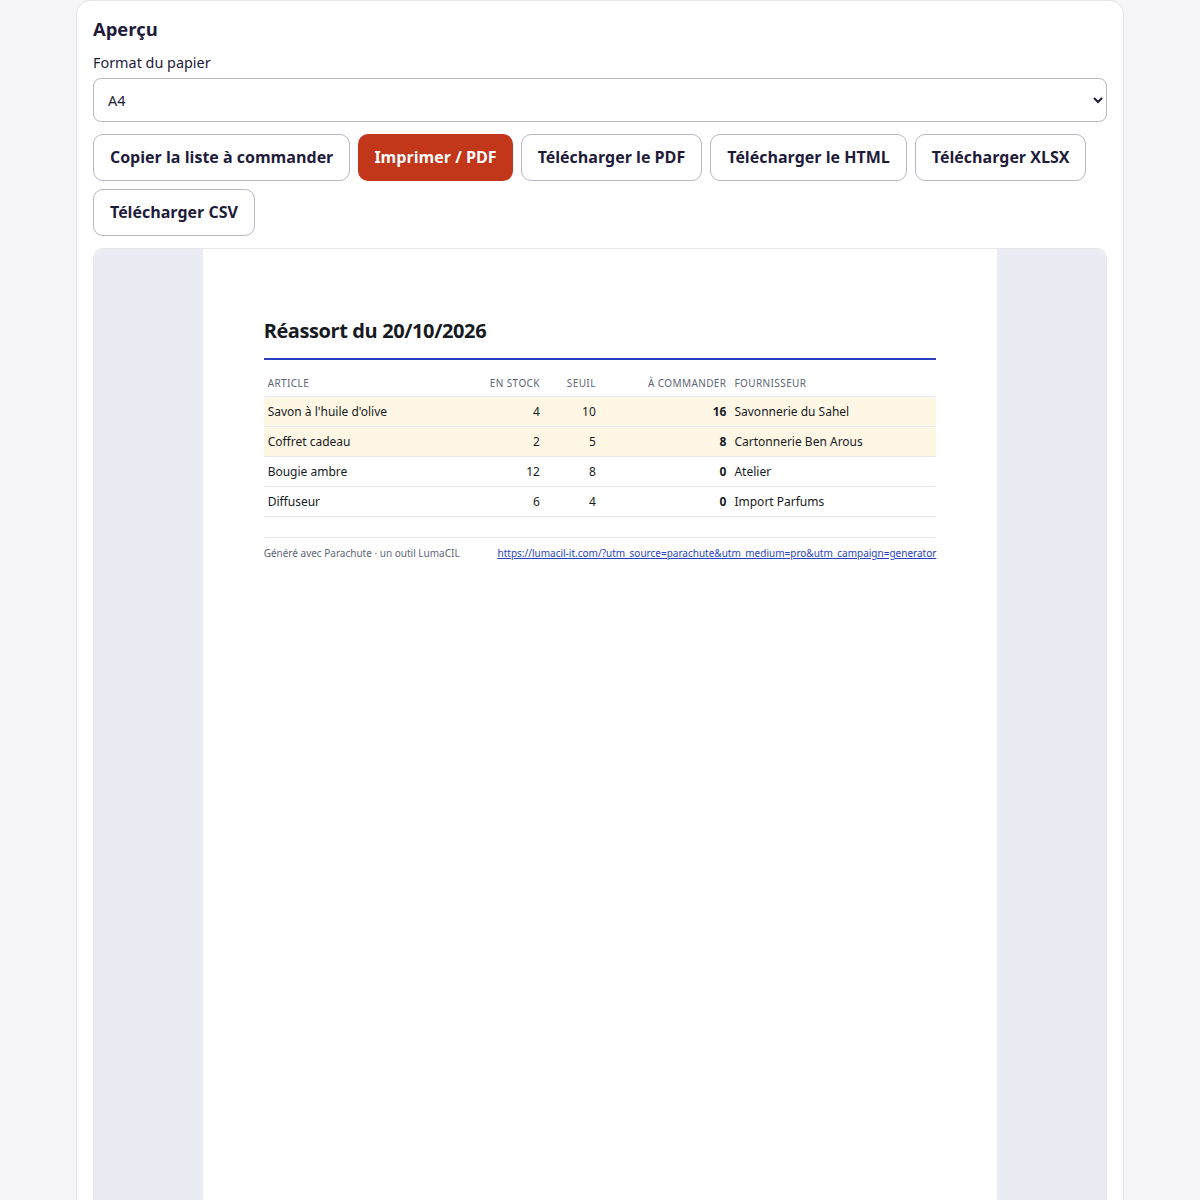Click the Format du papier label

(x=152, y=63)
